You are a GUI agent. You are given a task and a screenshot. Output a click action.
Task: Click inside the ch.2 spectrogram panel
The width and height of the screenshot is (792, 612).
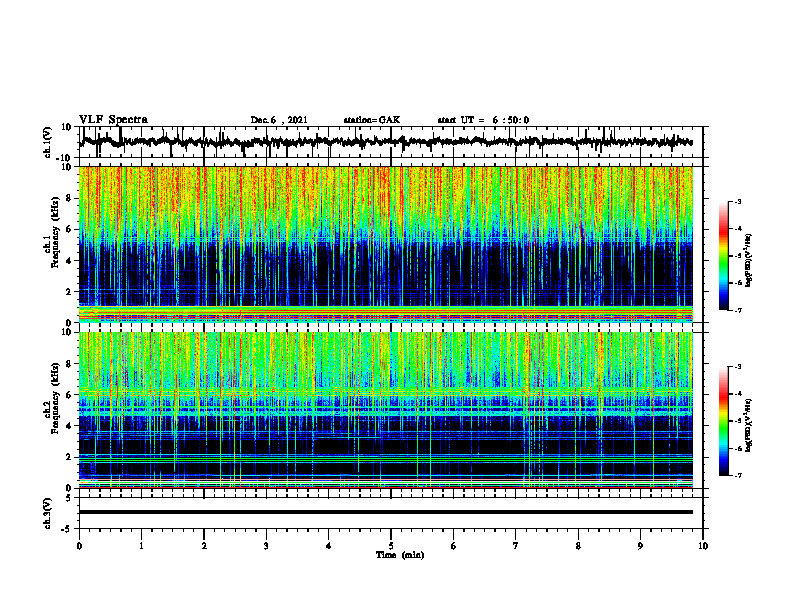[x=386, y=410]
